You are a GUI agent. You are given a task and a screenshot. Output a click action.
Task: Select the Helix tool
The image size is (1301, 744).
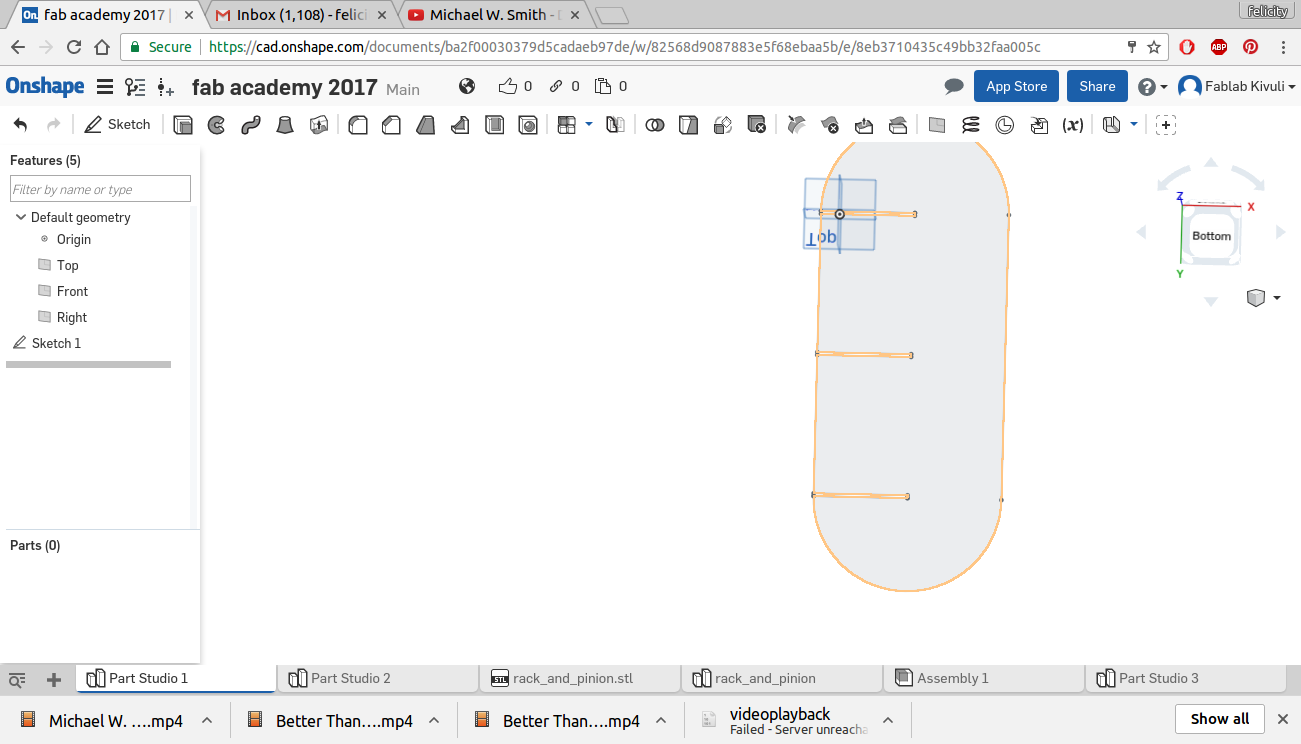pyautogui.click(x=971, y=125)
